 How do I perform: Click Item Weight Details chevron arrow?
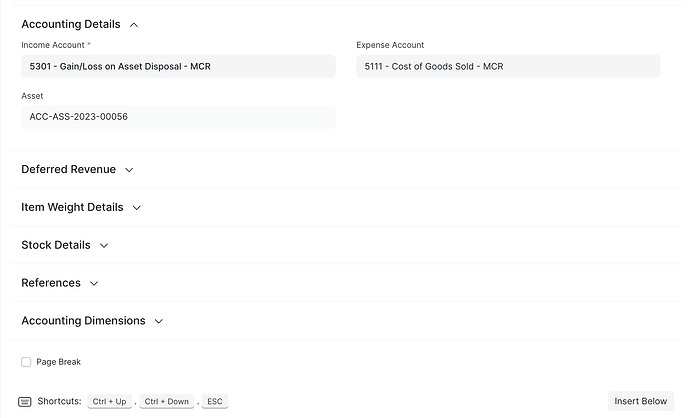click(x=137, y=208)
